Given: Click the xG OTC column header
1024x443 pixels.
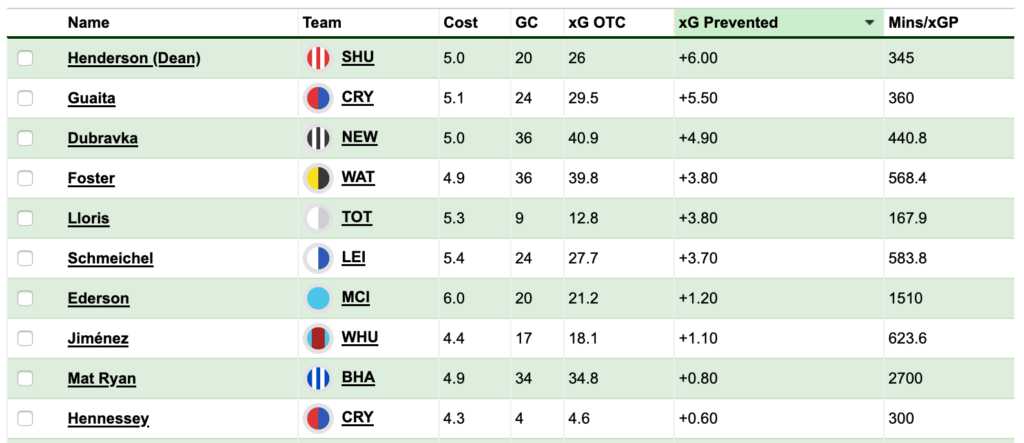Looking at the screenshot, I should (x=597, y=23).
